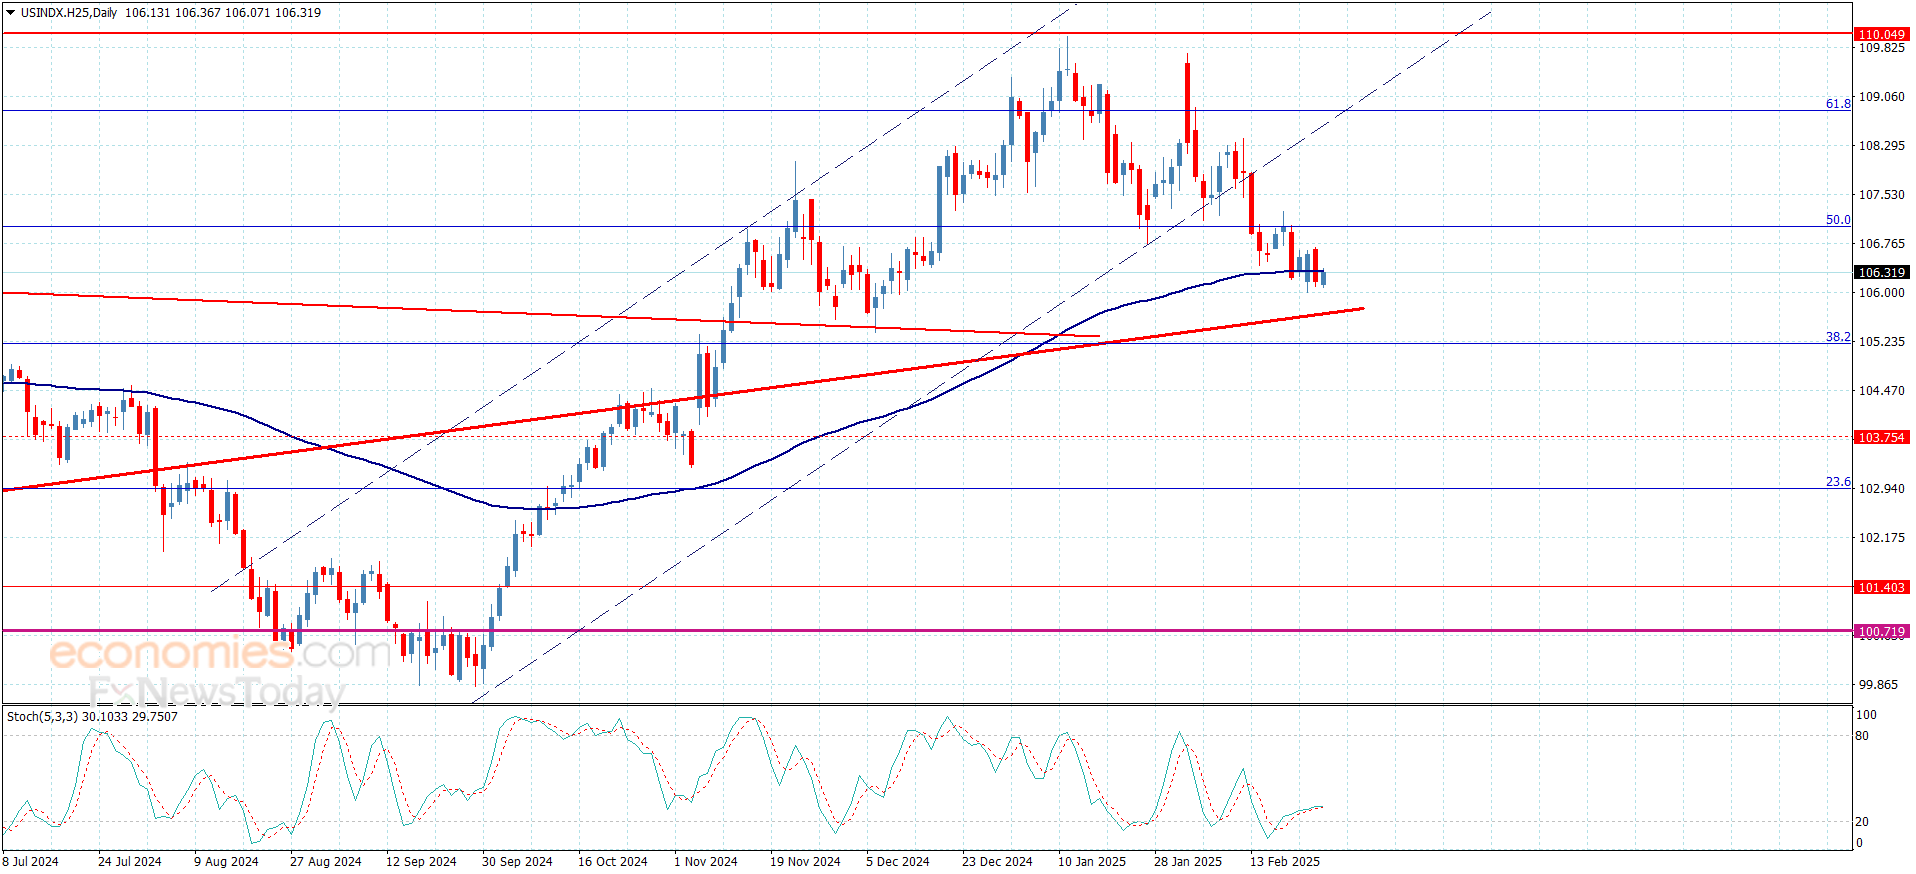Click the 102.175 price scale value
This screenshot has width=1916, height=874.
[x=1882, y=538]
